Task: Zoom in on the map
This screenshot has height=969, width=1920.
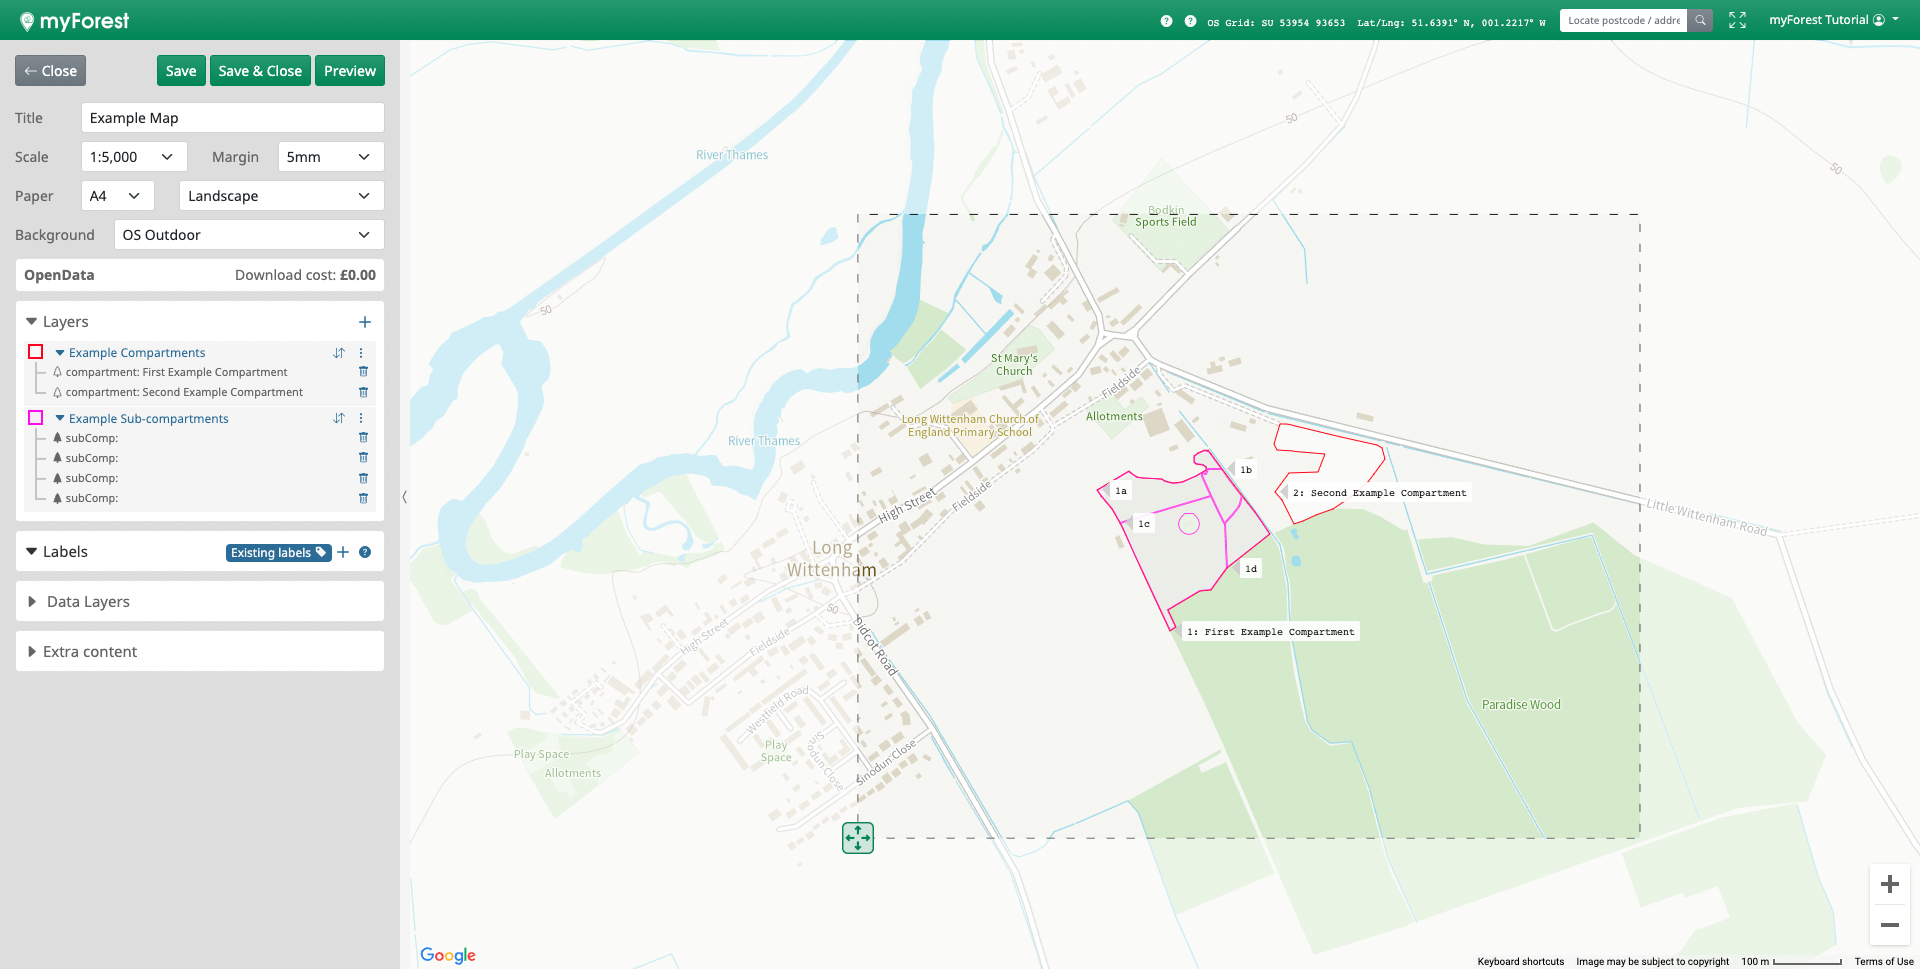Action: [x=1889, y=884]
